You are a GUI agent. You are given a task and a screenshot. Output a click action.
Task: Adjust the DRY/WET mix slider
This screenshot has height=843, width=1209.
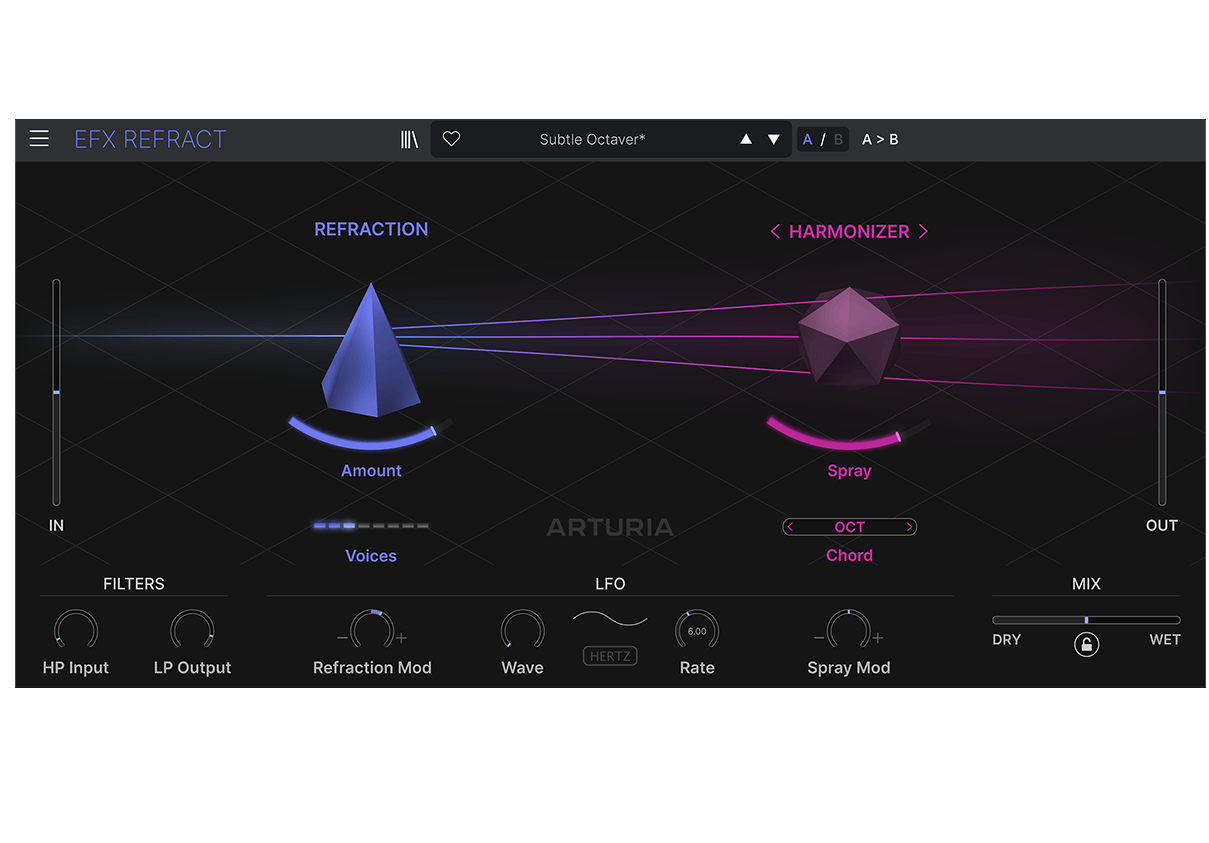point(1086,620)
